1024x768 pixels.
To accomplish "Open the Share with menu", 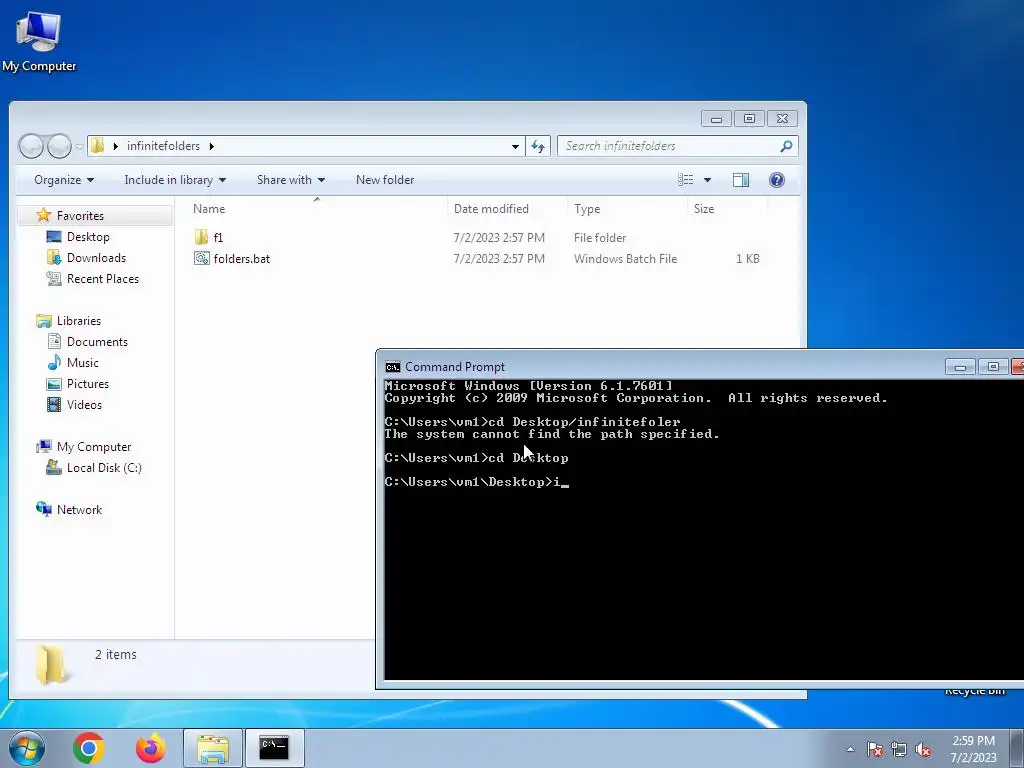I will [x=291, y=180].
